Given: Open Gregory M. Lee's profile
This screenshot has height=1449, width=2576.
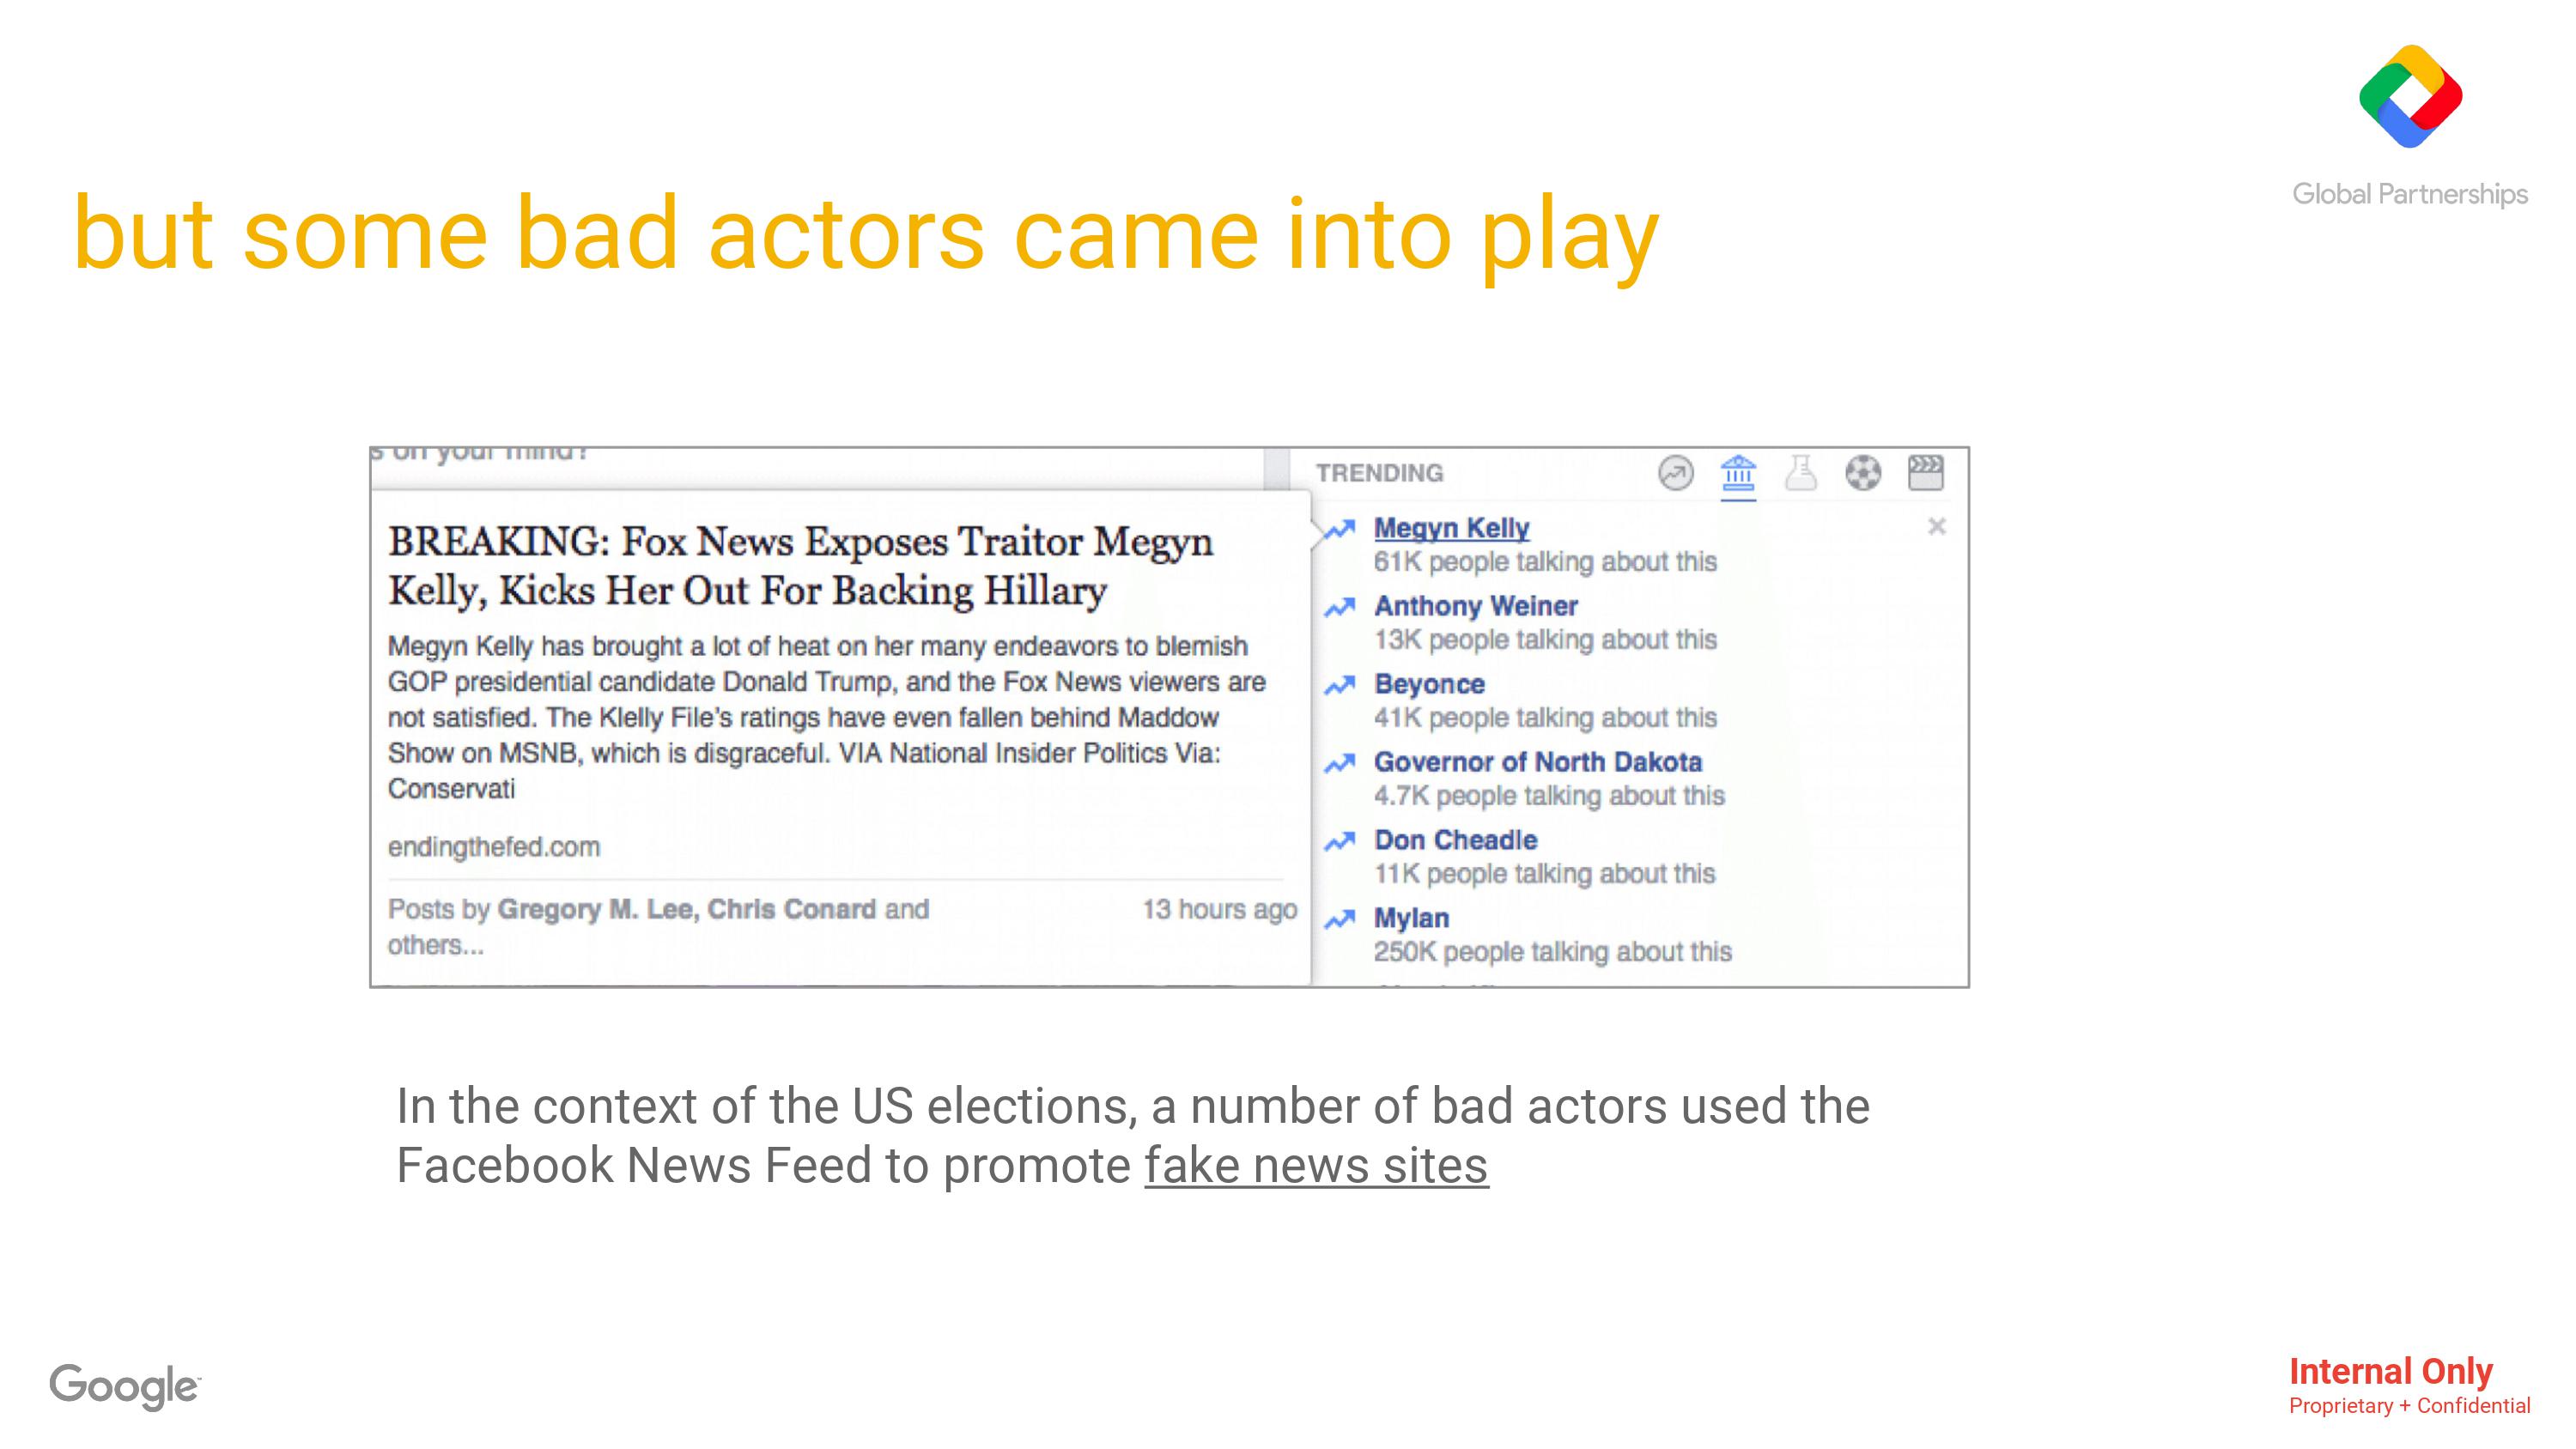Looking at the screenshot, I should tap(595, 909).
